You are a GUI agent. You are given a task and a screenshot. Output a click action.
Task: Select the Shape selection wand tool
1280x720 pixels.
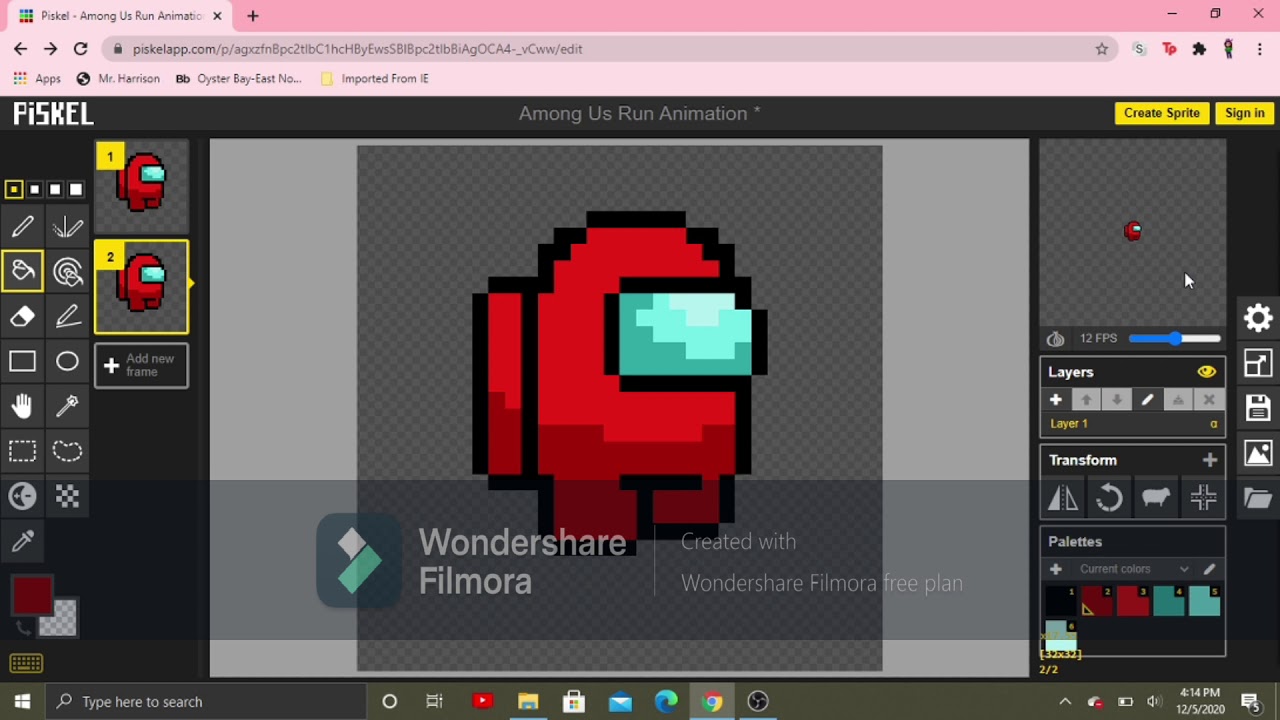67,407
